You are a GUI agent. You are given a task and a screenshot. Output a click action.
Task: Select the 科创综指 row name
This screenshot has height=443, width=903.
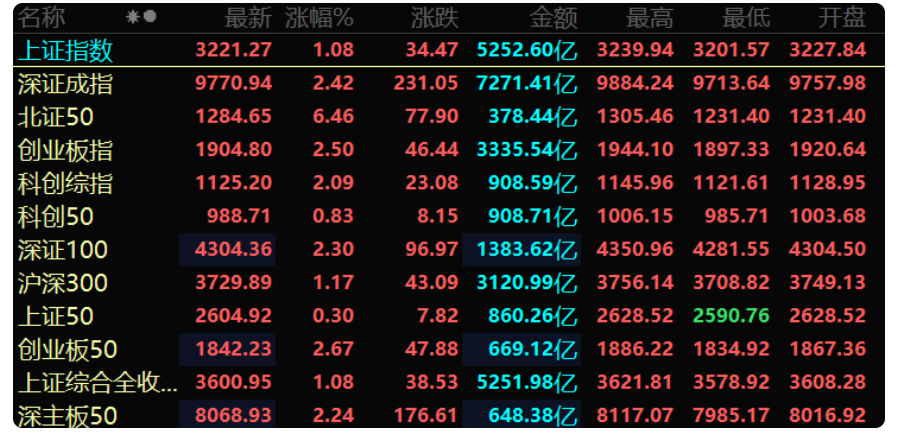coord(65,184)
